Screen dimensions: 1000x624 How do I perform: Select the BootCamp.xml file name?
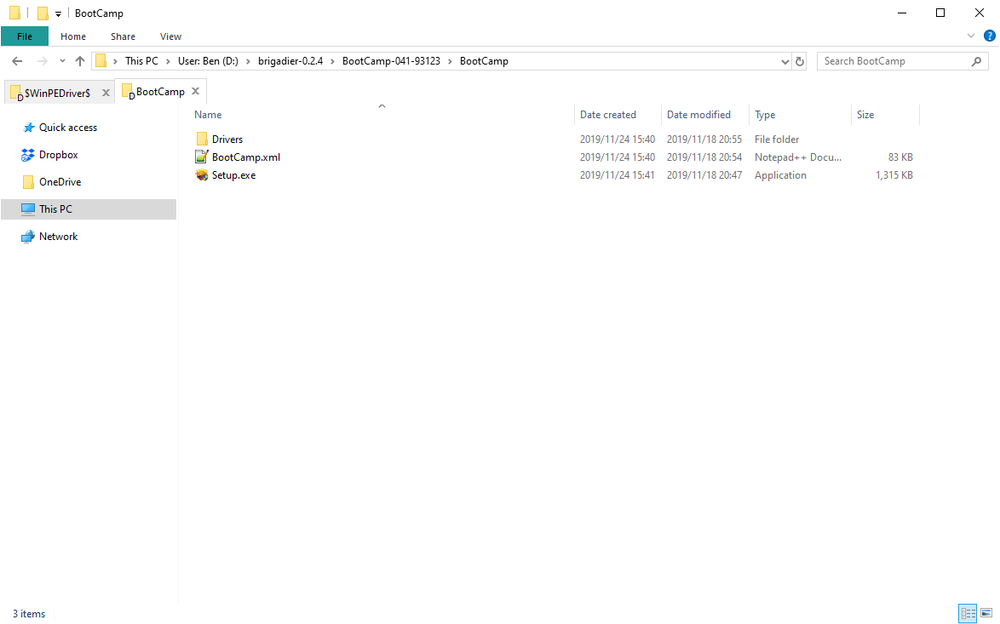click(246, 157)
